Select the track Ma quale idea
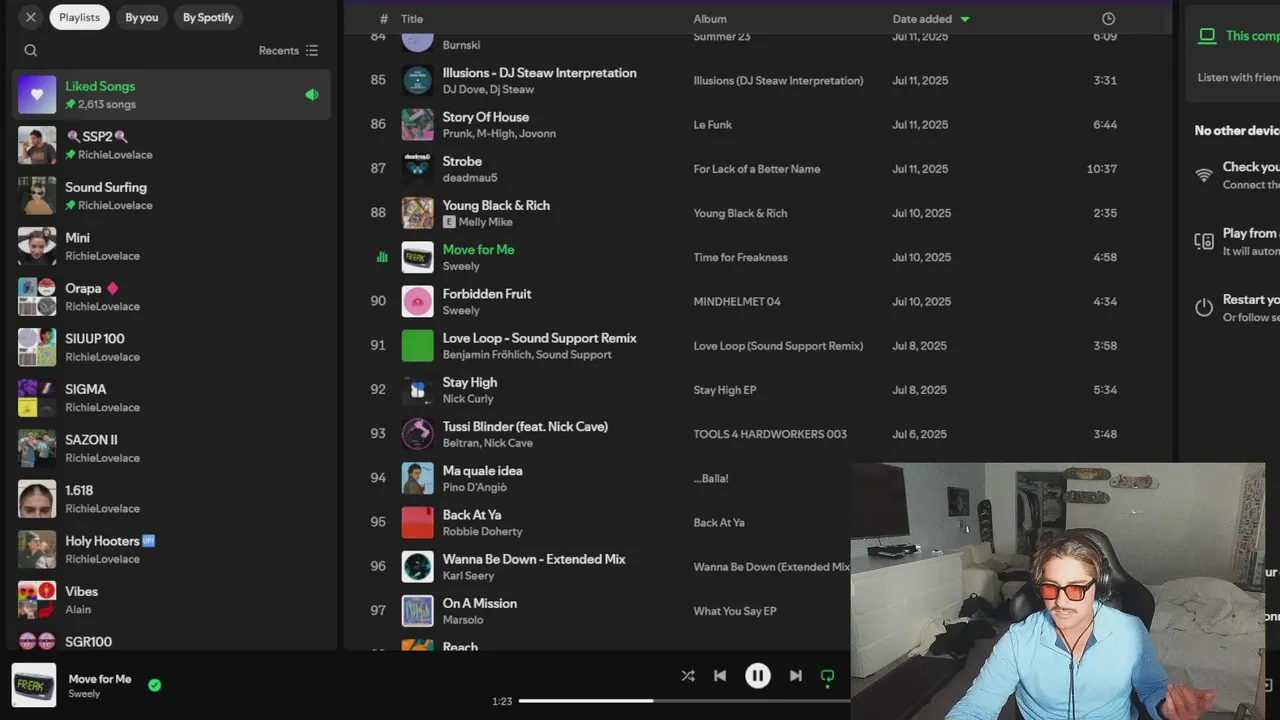Viewport: 1280px width, 720px height. 482,470
